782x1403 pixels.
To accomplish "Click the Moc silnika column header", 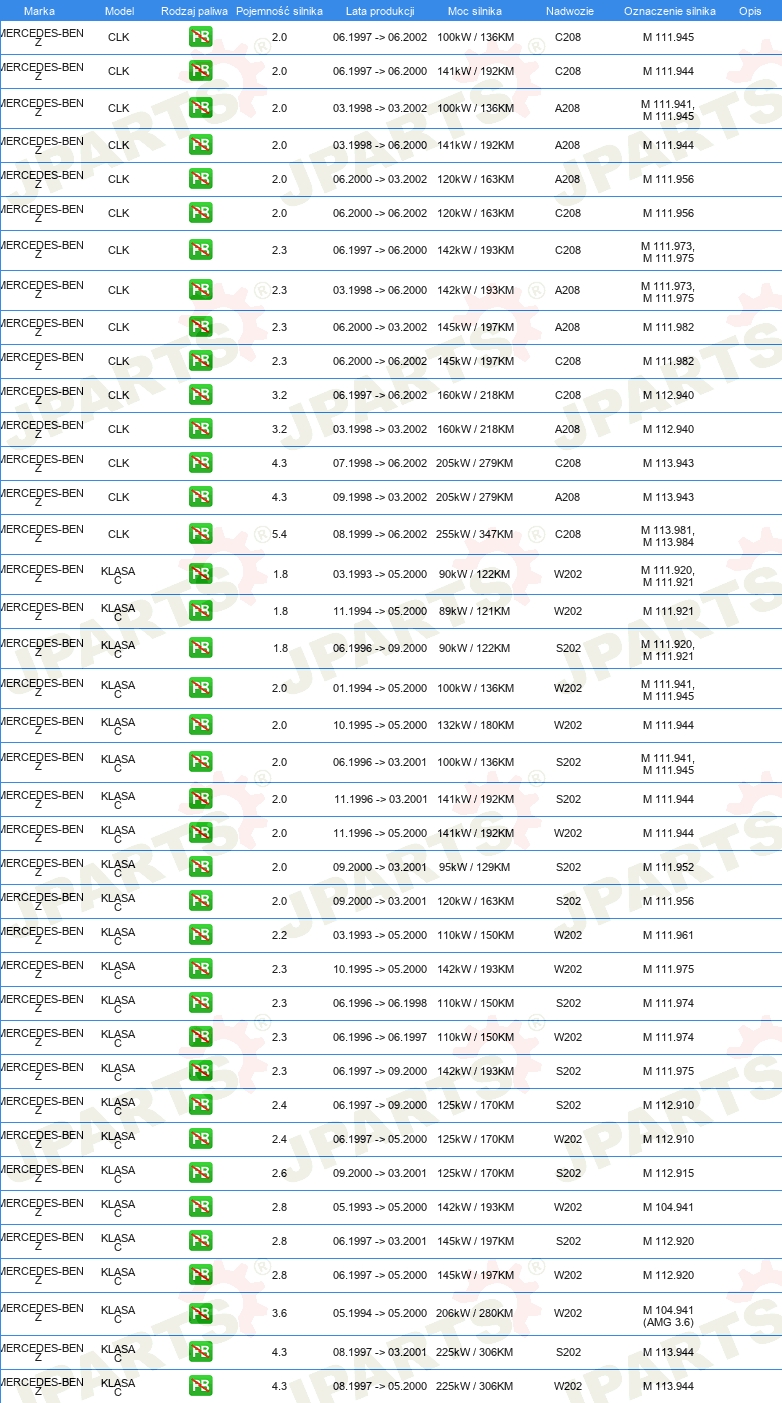I will coord(475,11).
